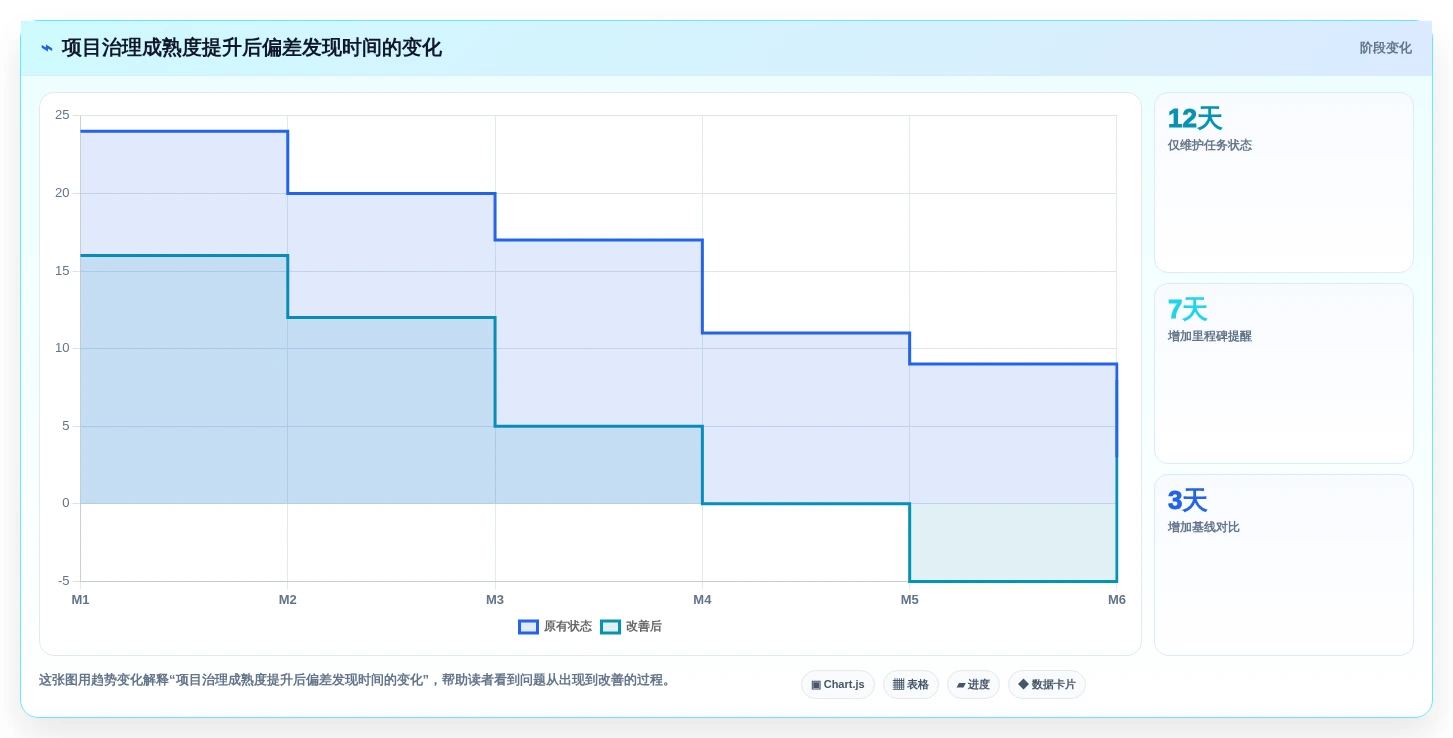This screenshot has width=1453, height=738.
Task: Click the -5 y-axis value
Action: (x=64, y=581)
